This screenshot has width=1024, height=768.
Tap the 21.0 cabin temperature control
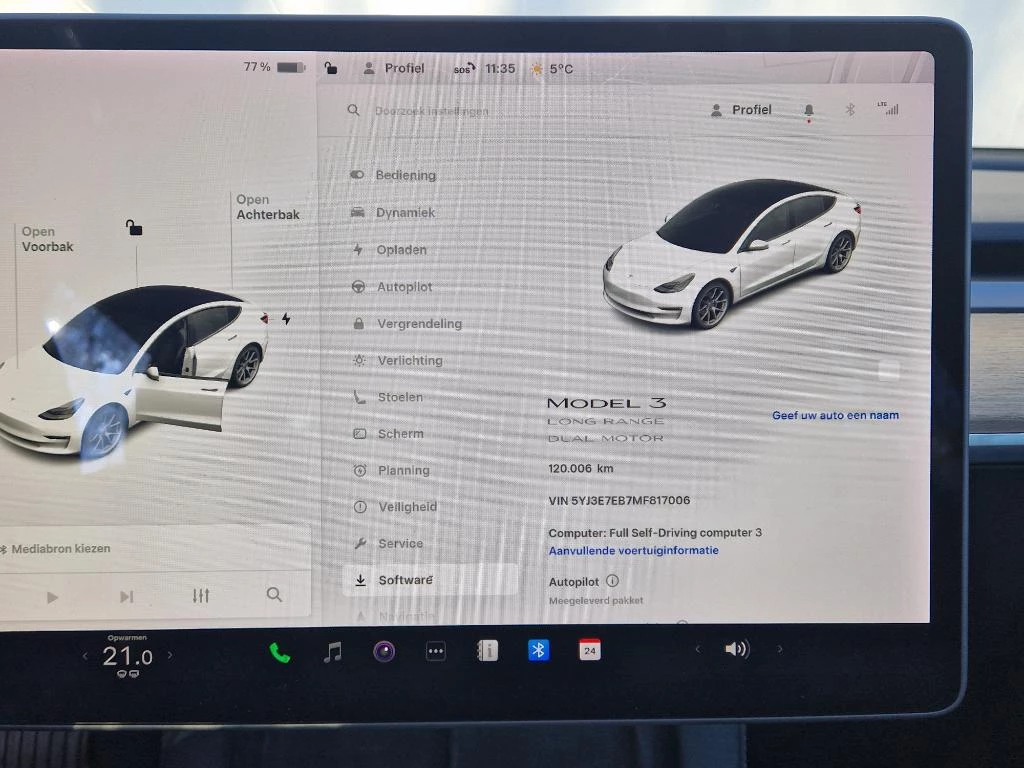tap(128, 655)
